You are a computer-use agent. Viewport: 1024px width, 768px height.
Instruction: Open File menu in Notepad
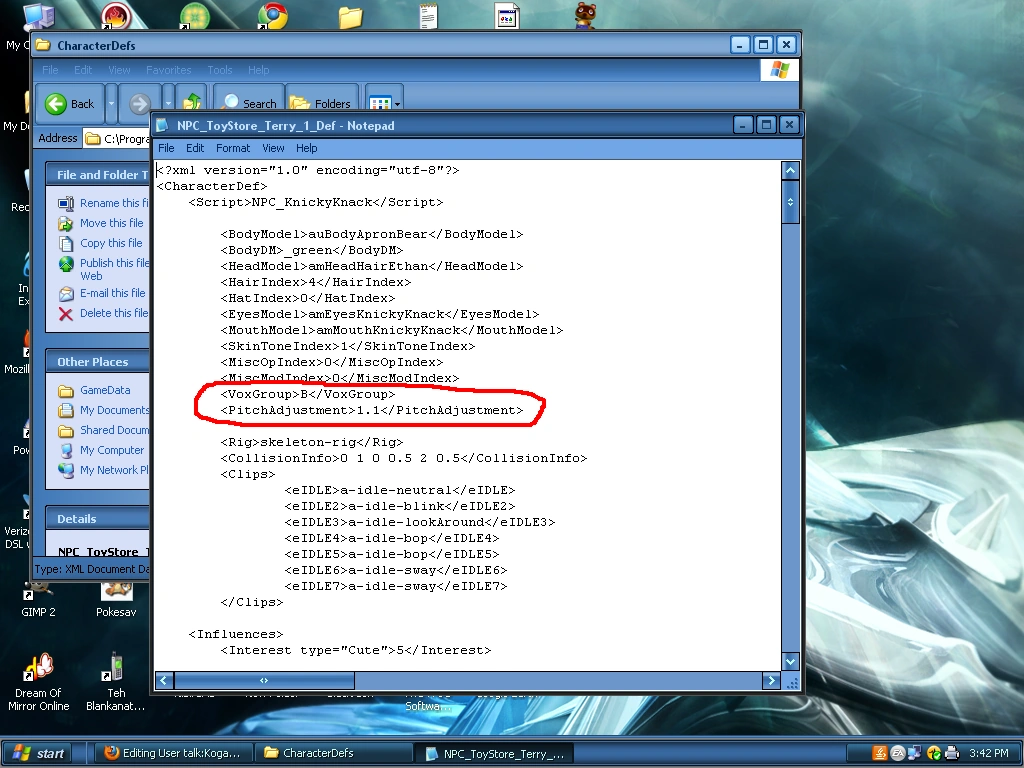[x=166, y=148]
